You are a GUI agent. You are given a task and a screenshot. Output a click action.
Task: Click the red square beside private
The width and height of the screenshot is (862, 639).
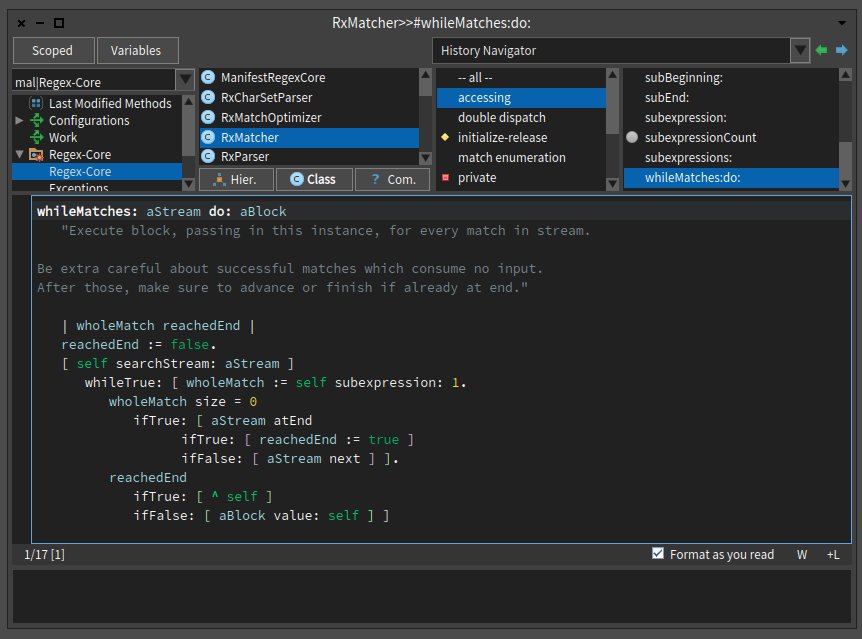point(445,178)
